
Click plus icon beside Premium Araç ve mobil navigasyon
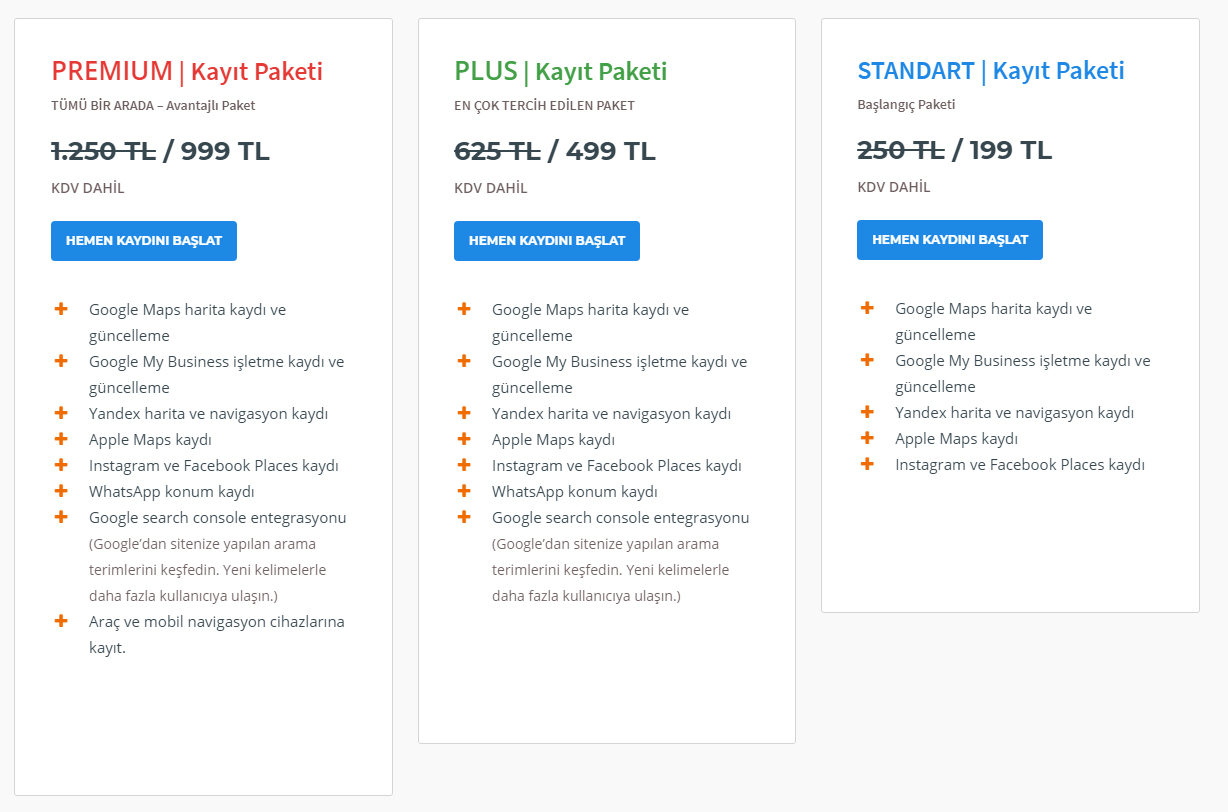[x=61, y=621]
